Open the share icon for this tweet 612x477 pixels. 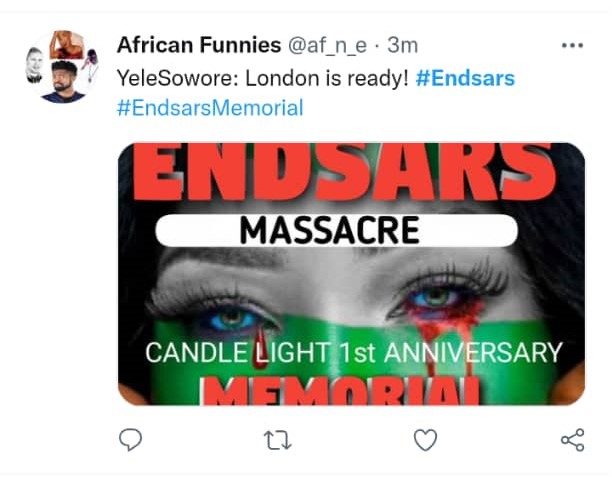coord(572,439)
